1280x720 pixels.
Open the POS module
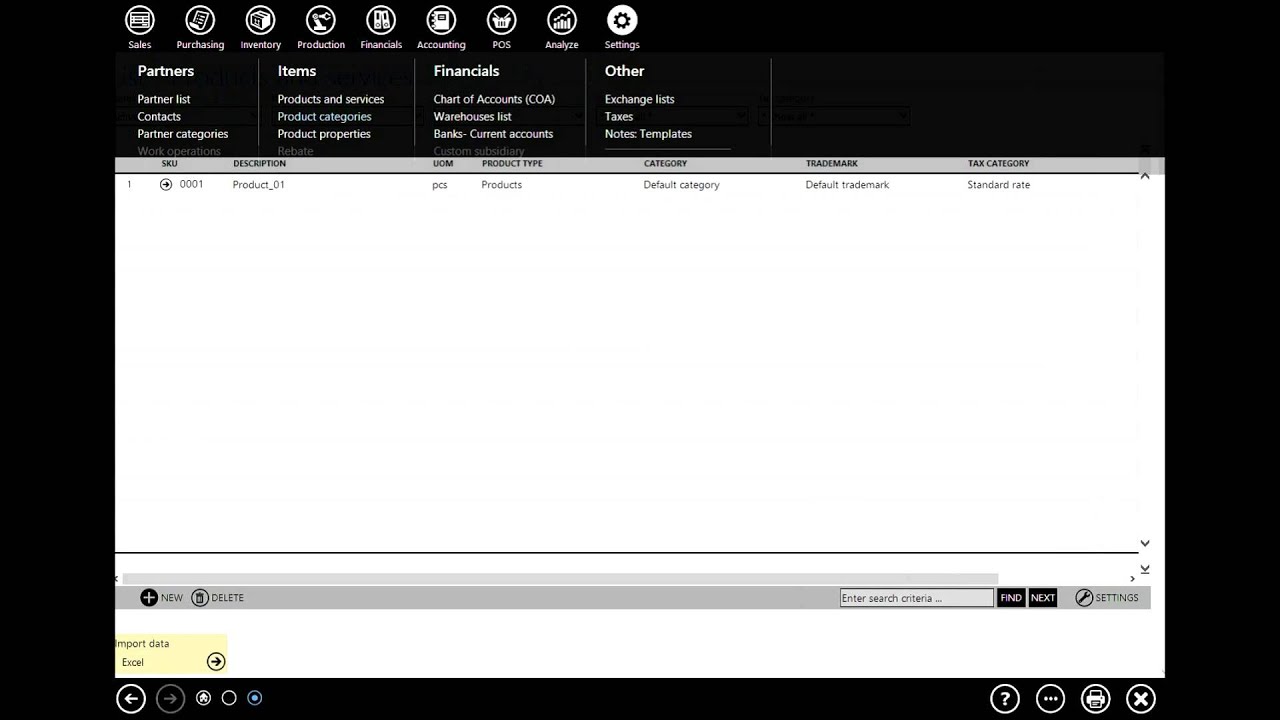(501, 28)
